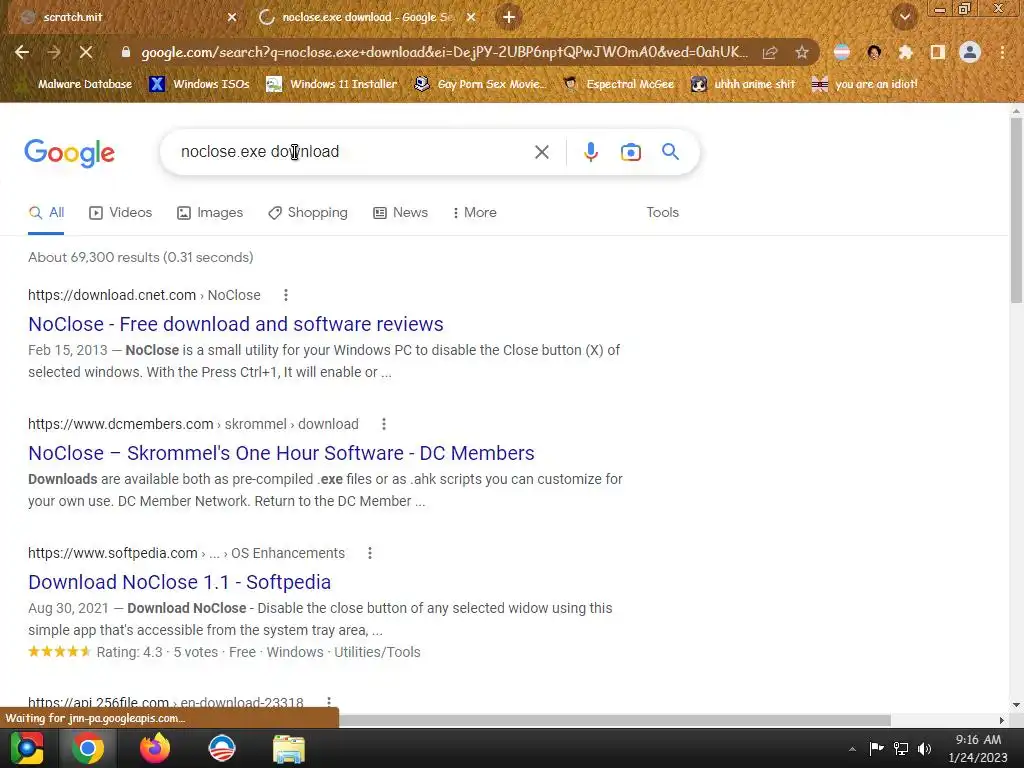Open File Explorer folder on the taskbar
This screenshot has height=768, width=1024.
point(289,748)
